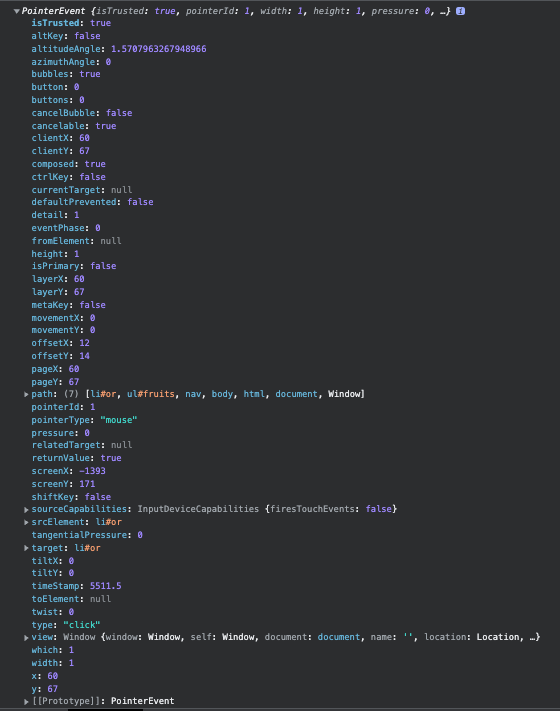Click the y: 67 row
The width and height of the screenshot is (560, 711).
point(44,689)
